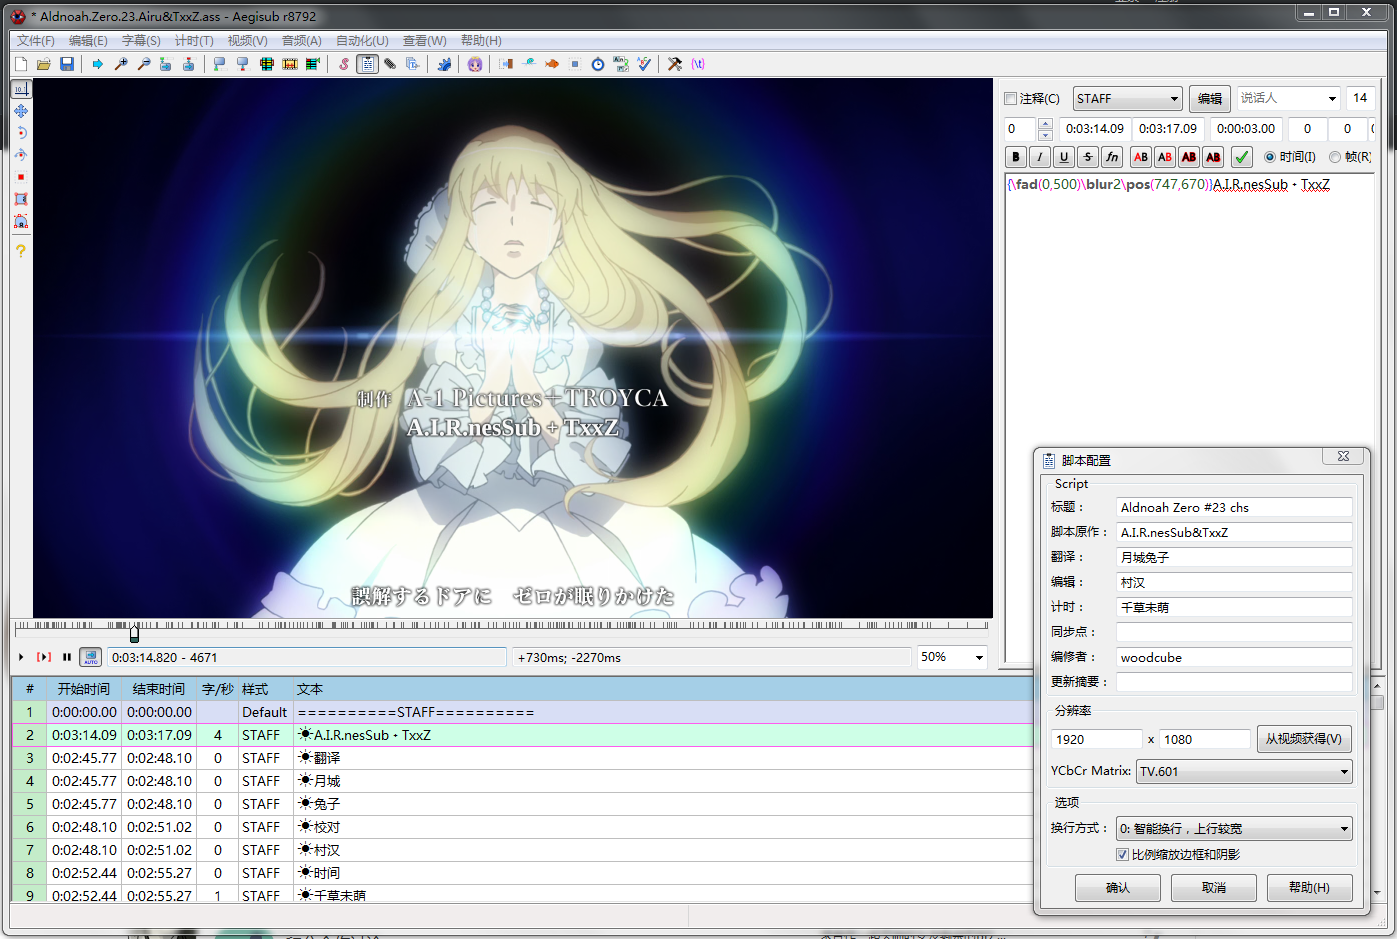Set primary color with first AB swatch
Screen dimensions: 1397x939
point(1141,157)
